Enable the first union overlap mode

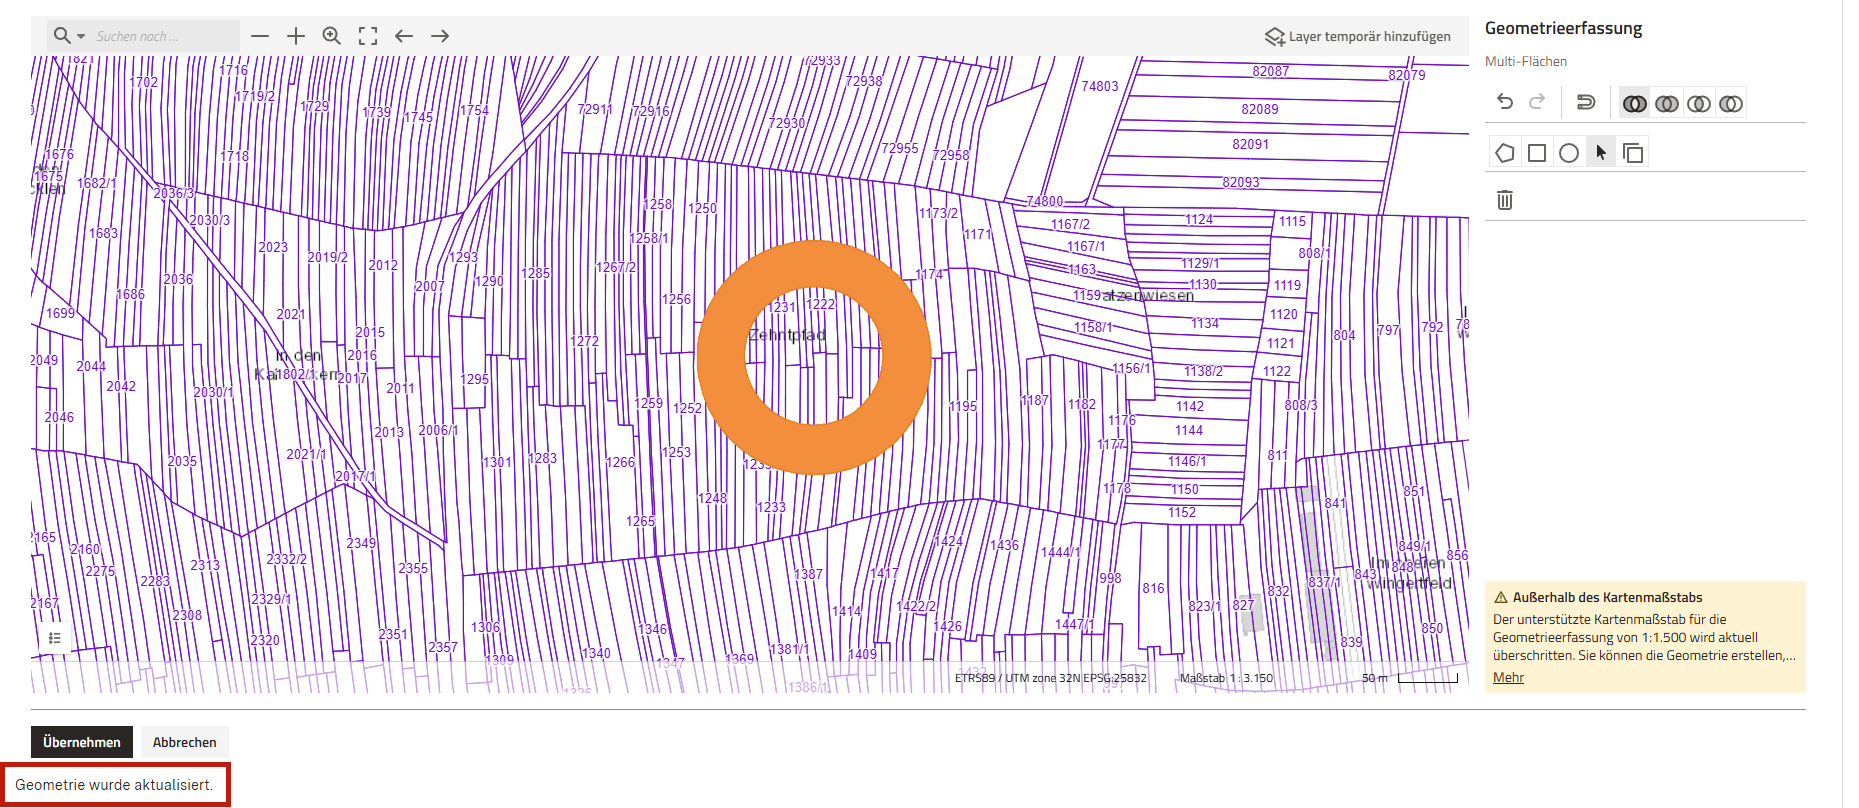(x=1635, y=103)
